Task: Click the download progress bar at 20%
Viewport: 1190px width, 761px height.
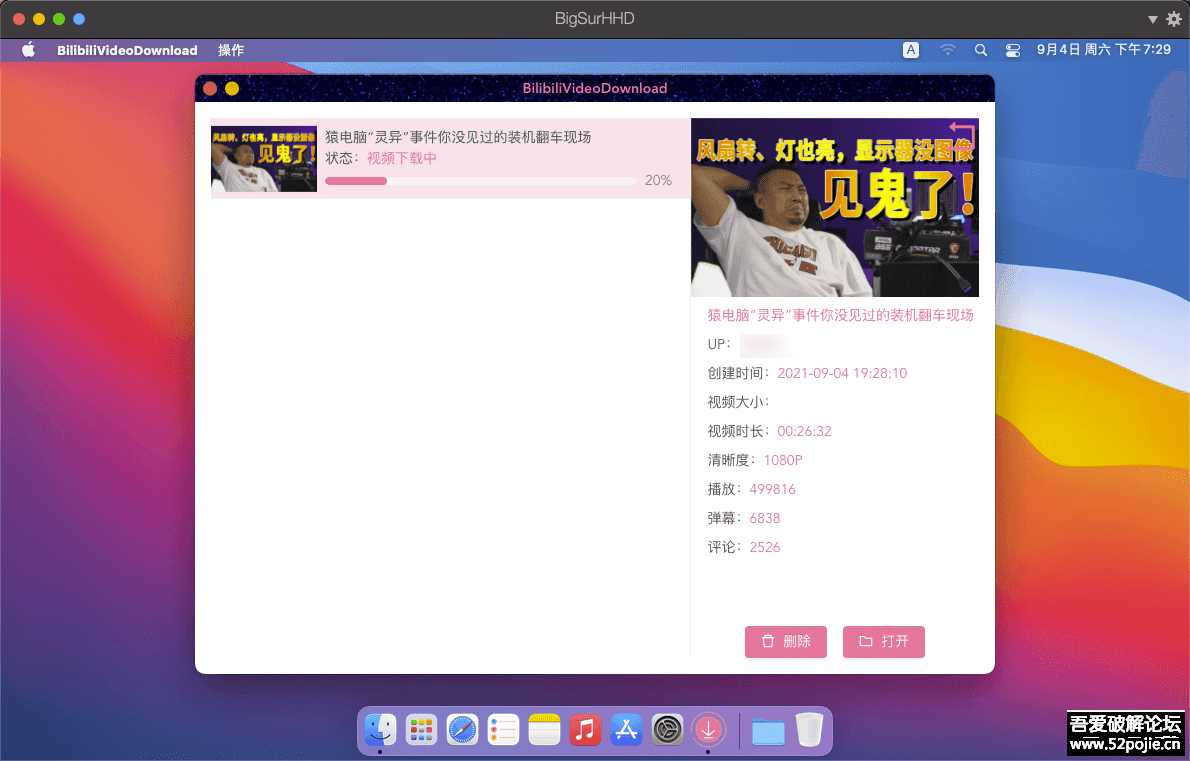Action: click(480, 181)
